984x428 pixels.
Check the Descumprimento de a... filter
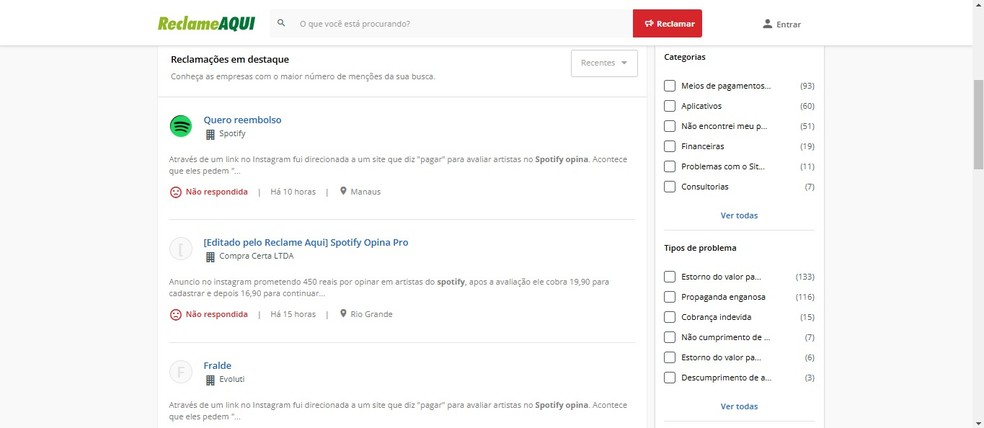pyautogui.click(x=670, y=377)
